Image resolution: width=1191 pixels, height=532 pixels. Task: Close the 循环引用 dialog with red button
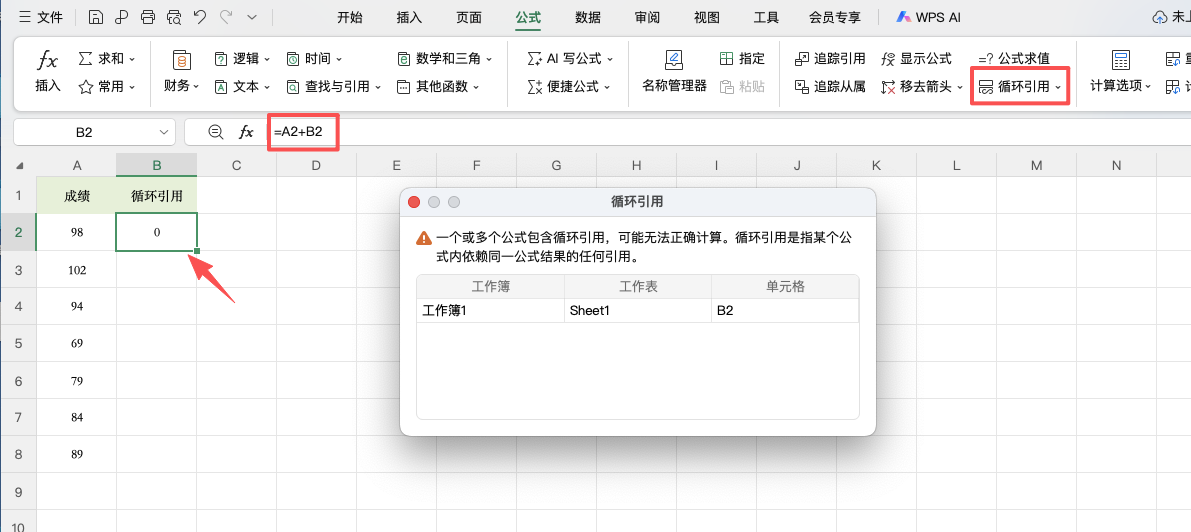coord(414,202)
